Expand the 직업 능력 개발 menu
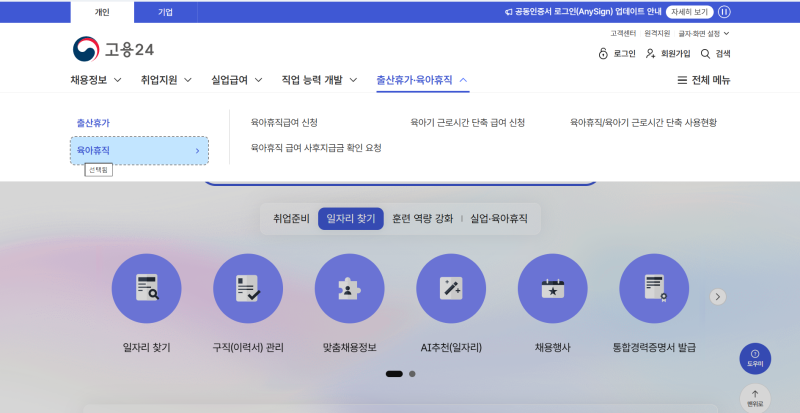The image size is (800, 413). coord(319,80)
